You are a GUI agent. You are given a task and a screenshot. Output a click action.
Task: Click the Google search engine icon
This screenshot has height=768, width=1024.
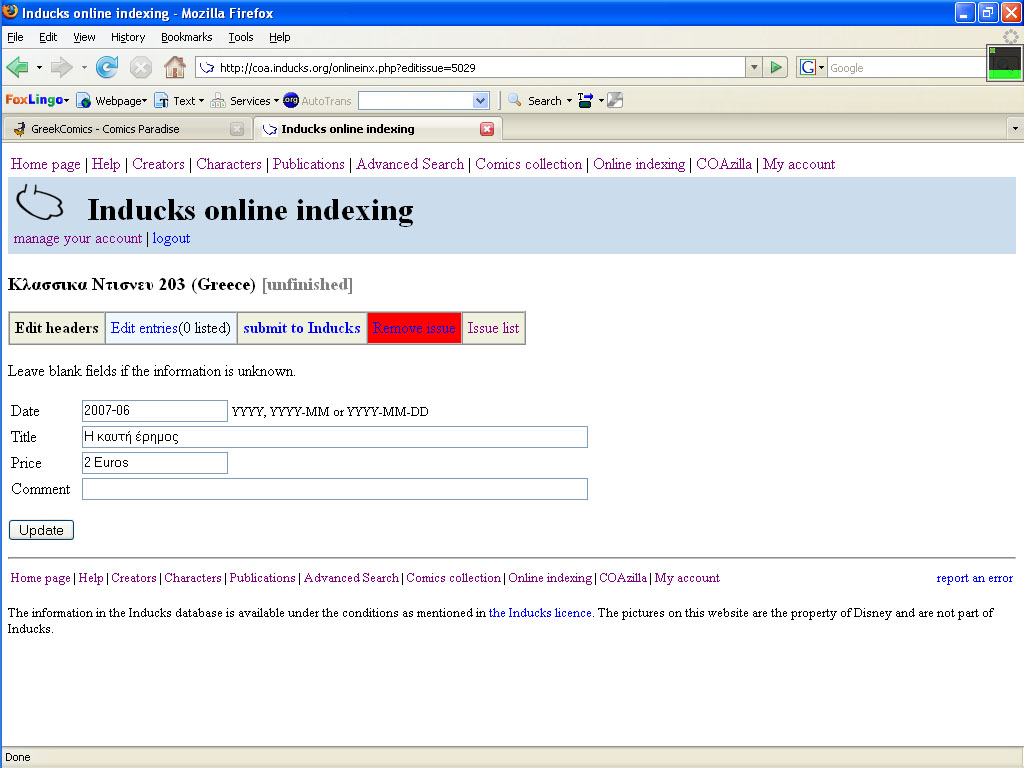pos(807,67)
